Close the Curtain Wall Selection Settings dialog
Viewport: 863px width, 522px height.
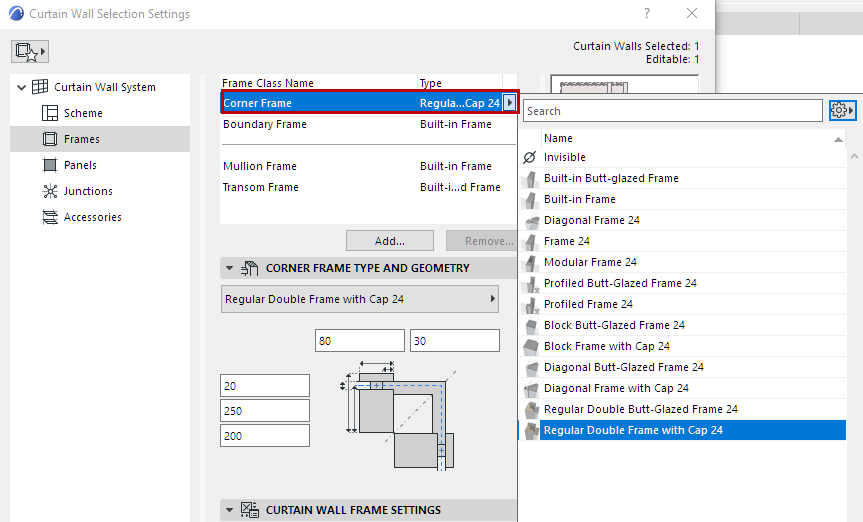coord(692,13)
